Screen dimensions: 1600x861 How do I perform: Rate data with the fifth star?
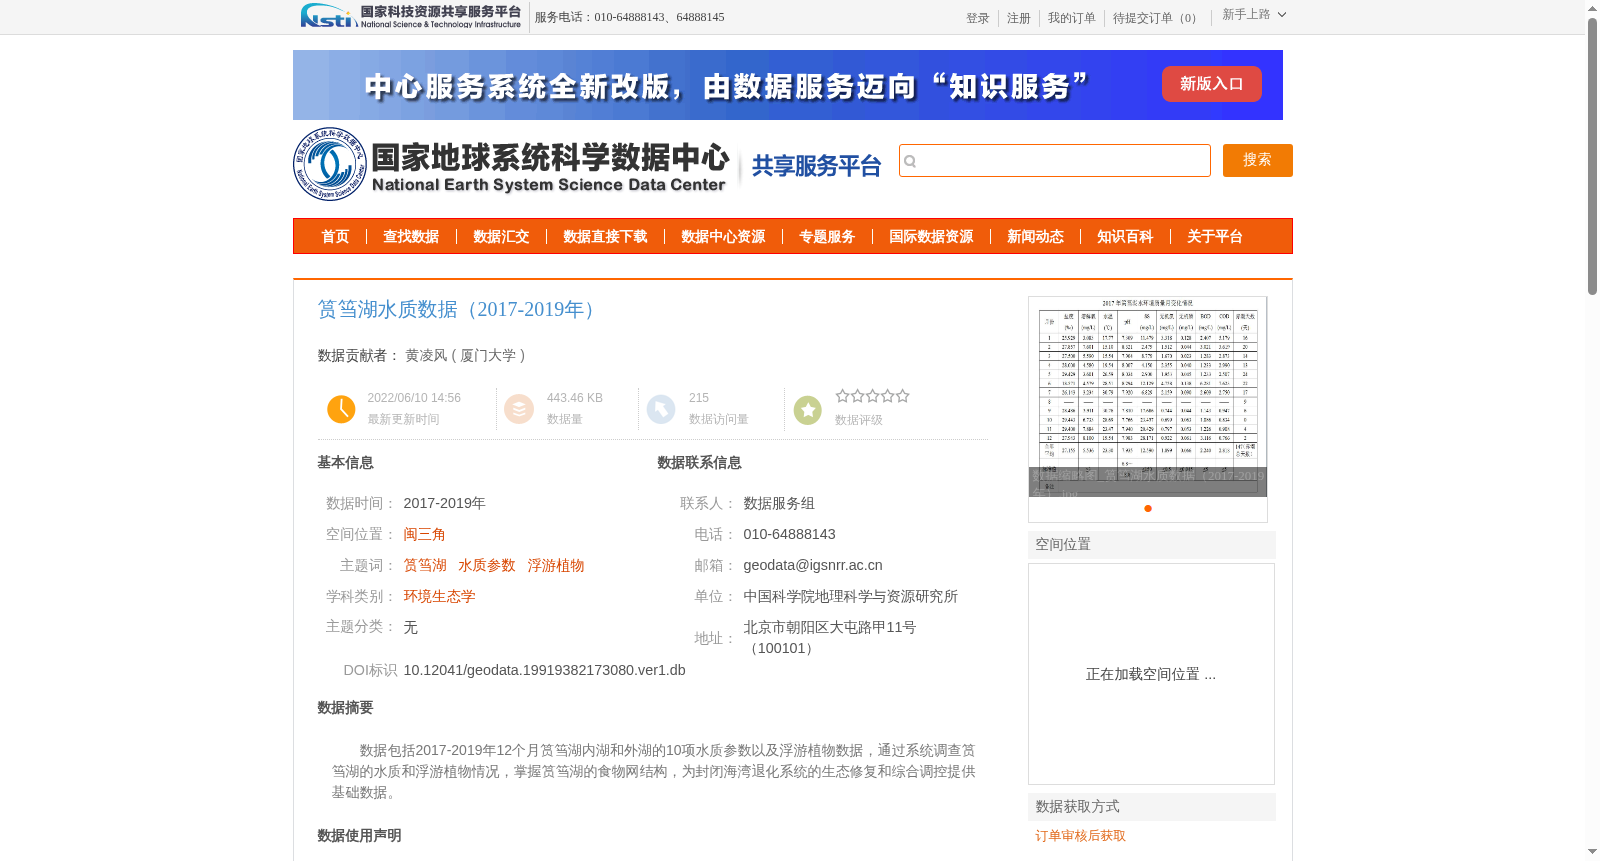pos(902,396)
